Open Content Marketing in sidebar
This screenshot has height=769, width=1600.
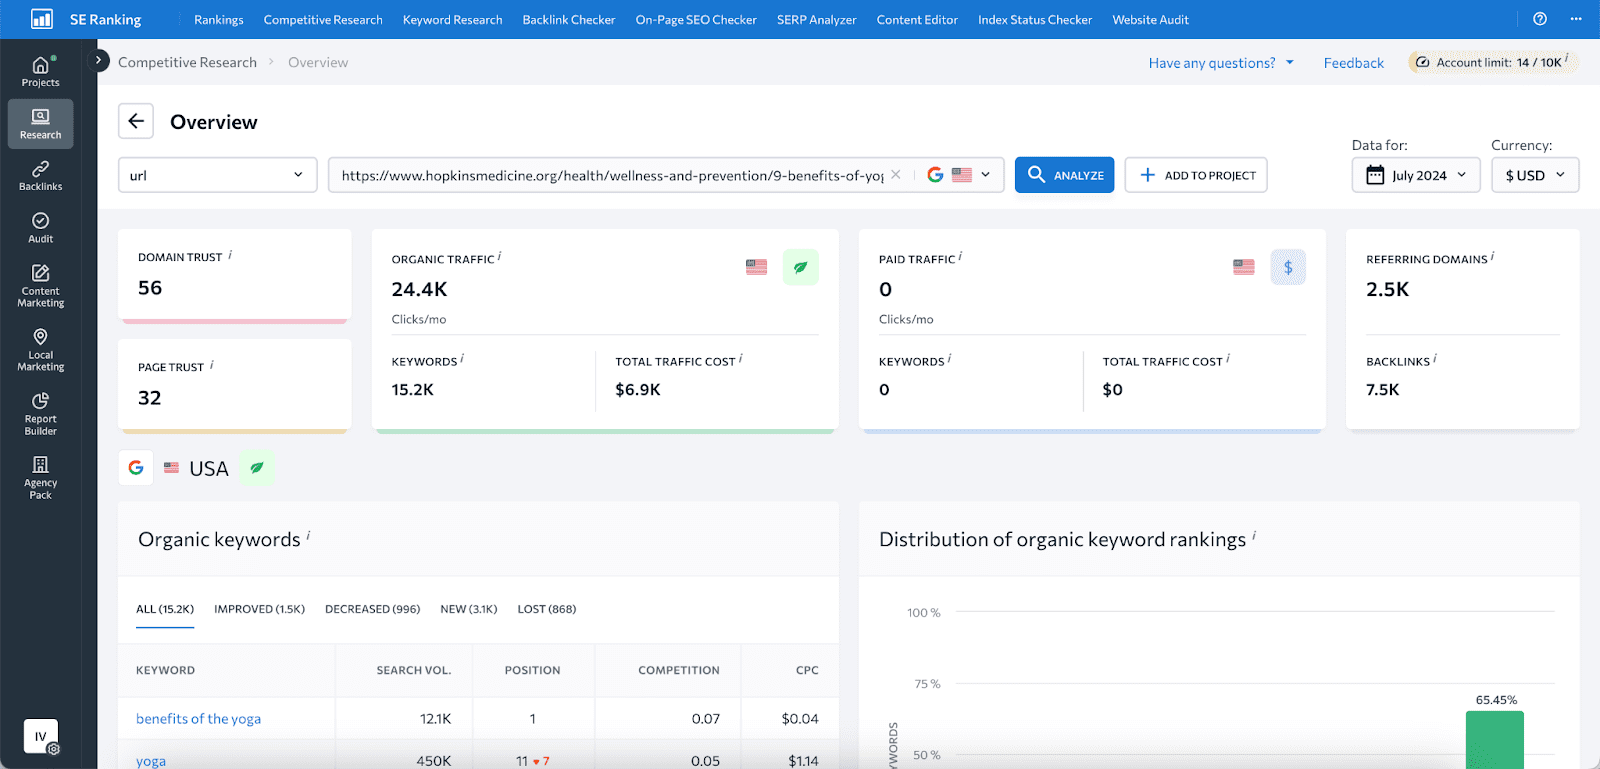(x=40, y=286)
